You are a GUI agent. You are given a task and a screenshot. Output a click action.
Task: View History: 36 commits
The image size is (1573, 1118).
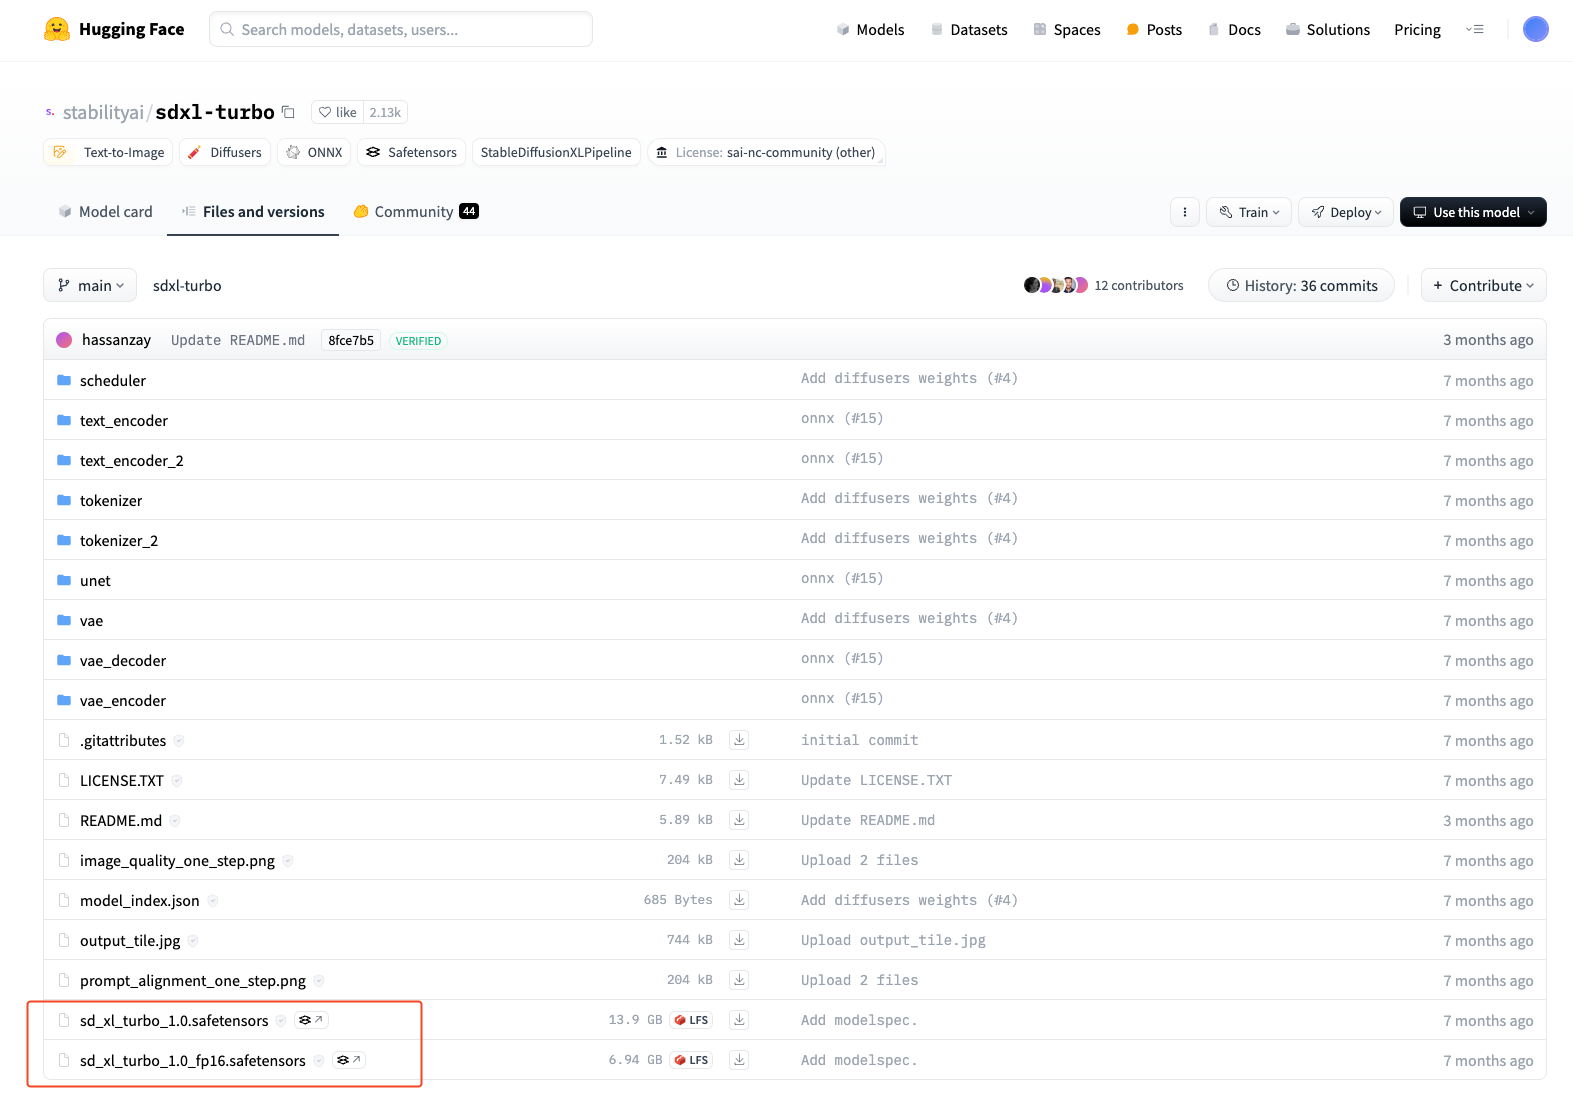[1302, 285]
